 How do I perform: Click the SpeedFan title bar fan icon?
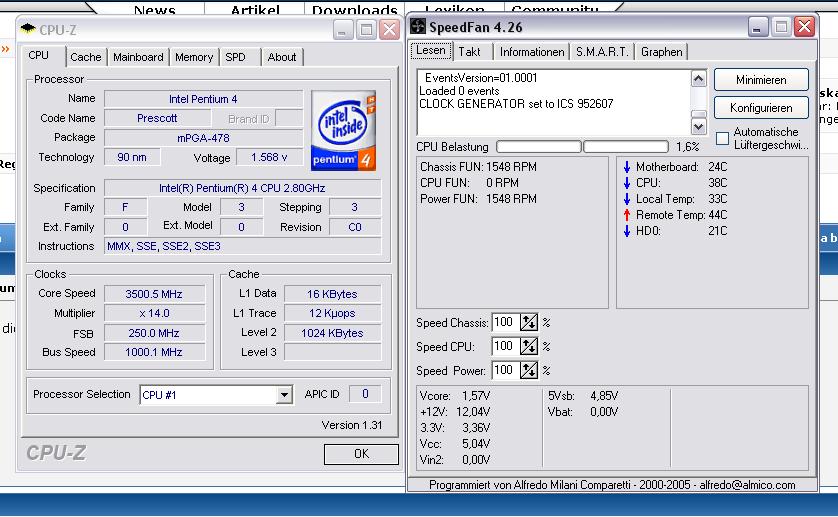(x=418, y=26)
